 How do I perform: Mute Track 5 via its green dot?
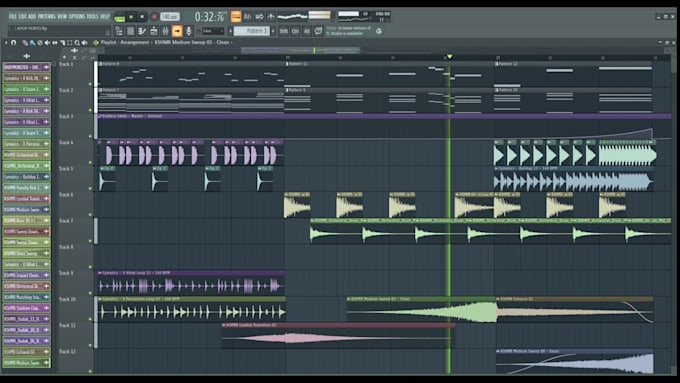tap(90, 188)
